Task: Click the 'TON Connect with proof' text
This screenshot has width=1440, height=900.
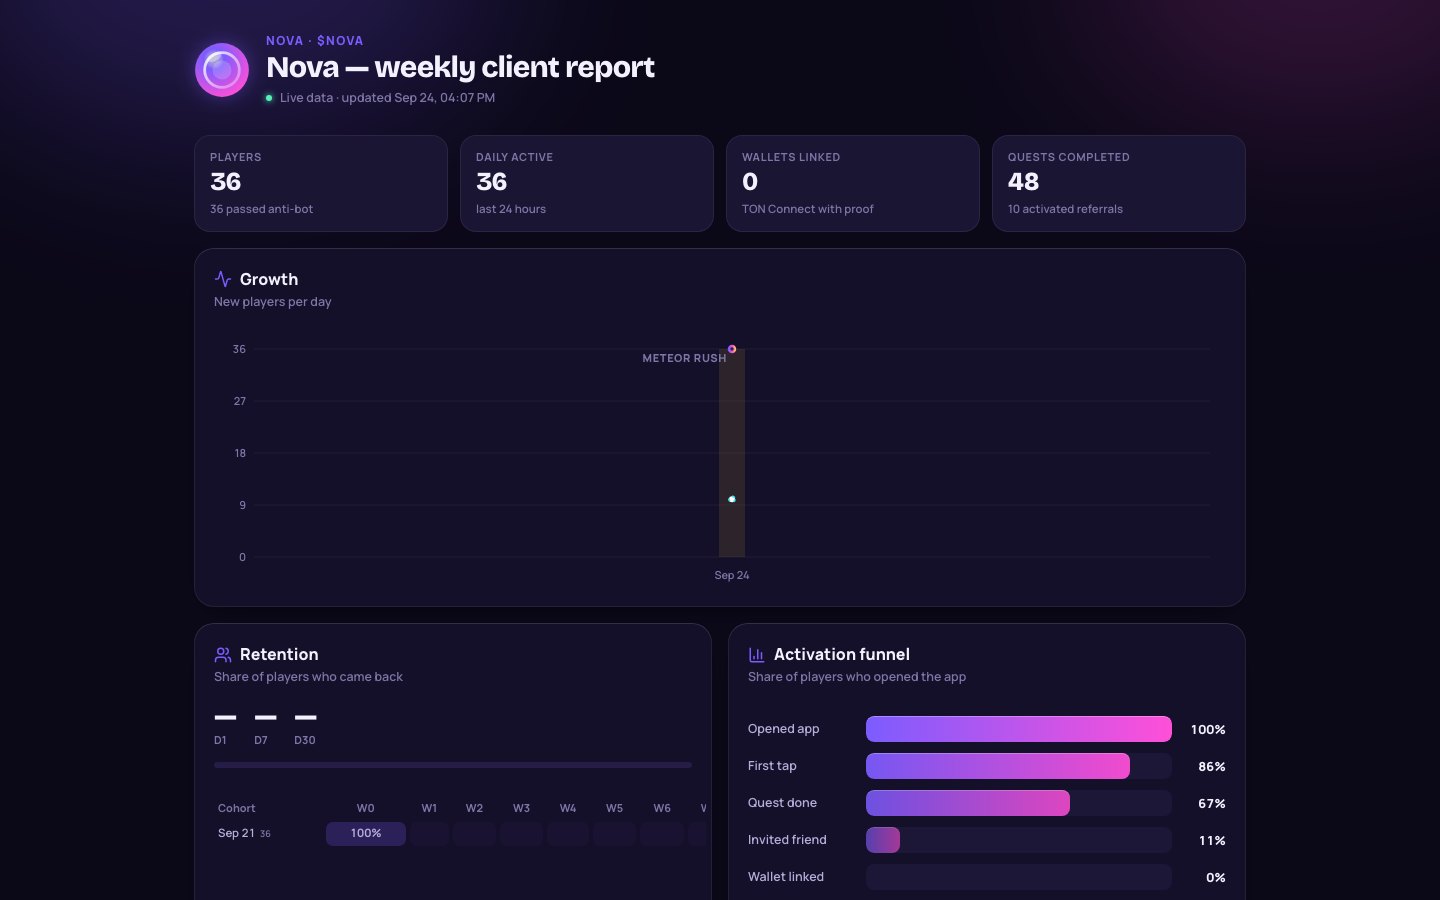Action: point(808,209)
